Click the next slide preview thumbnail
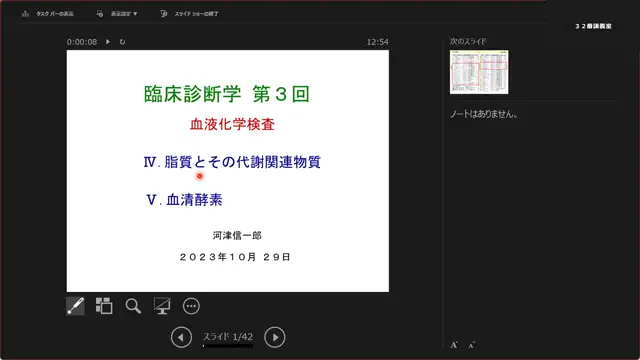 (479, 72)
